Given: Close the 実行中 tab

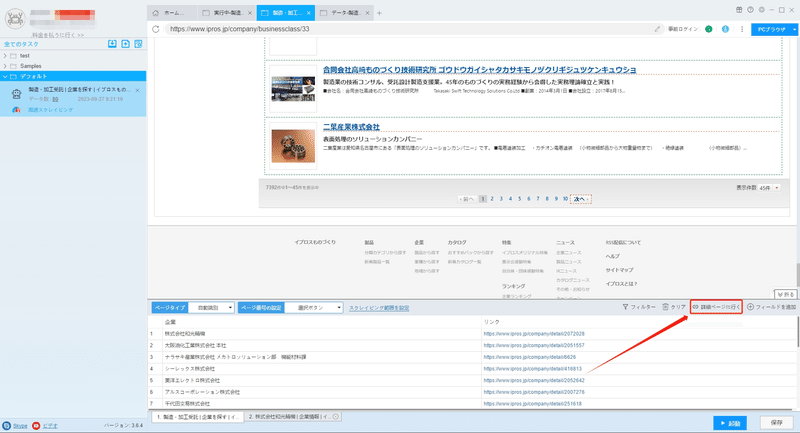Looking at the screenshot, I should coord(249,13).
